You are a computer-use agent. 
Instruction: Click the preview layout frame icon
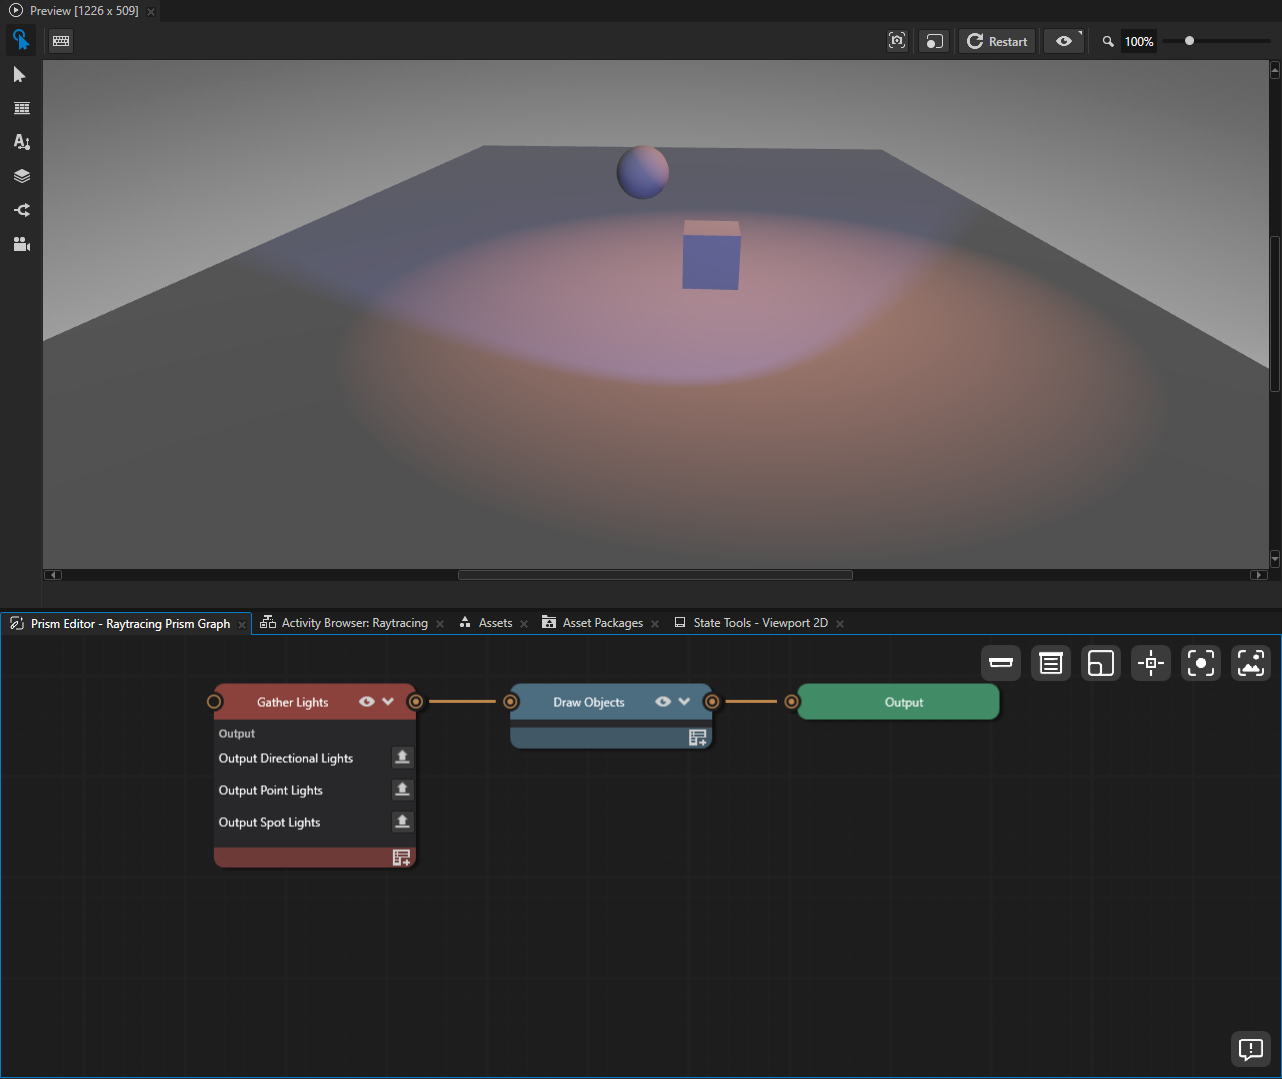click(933, 41)
